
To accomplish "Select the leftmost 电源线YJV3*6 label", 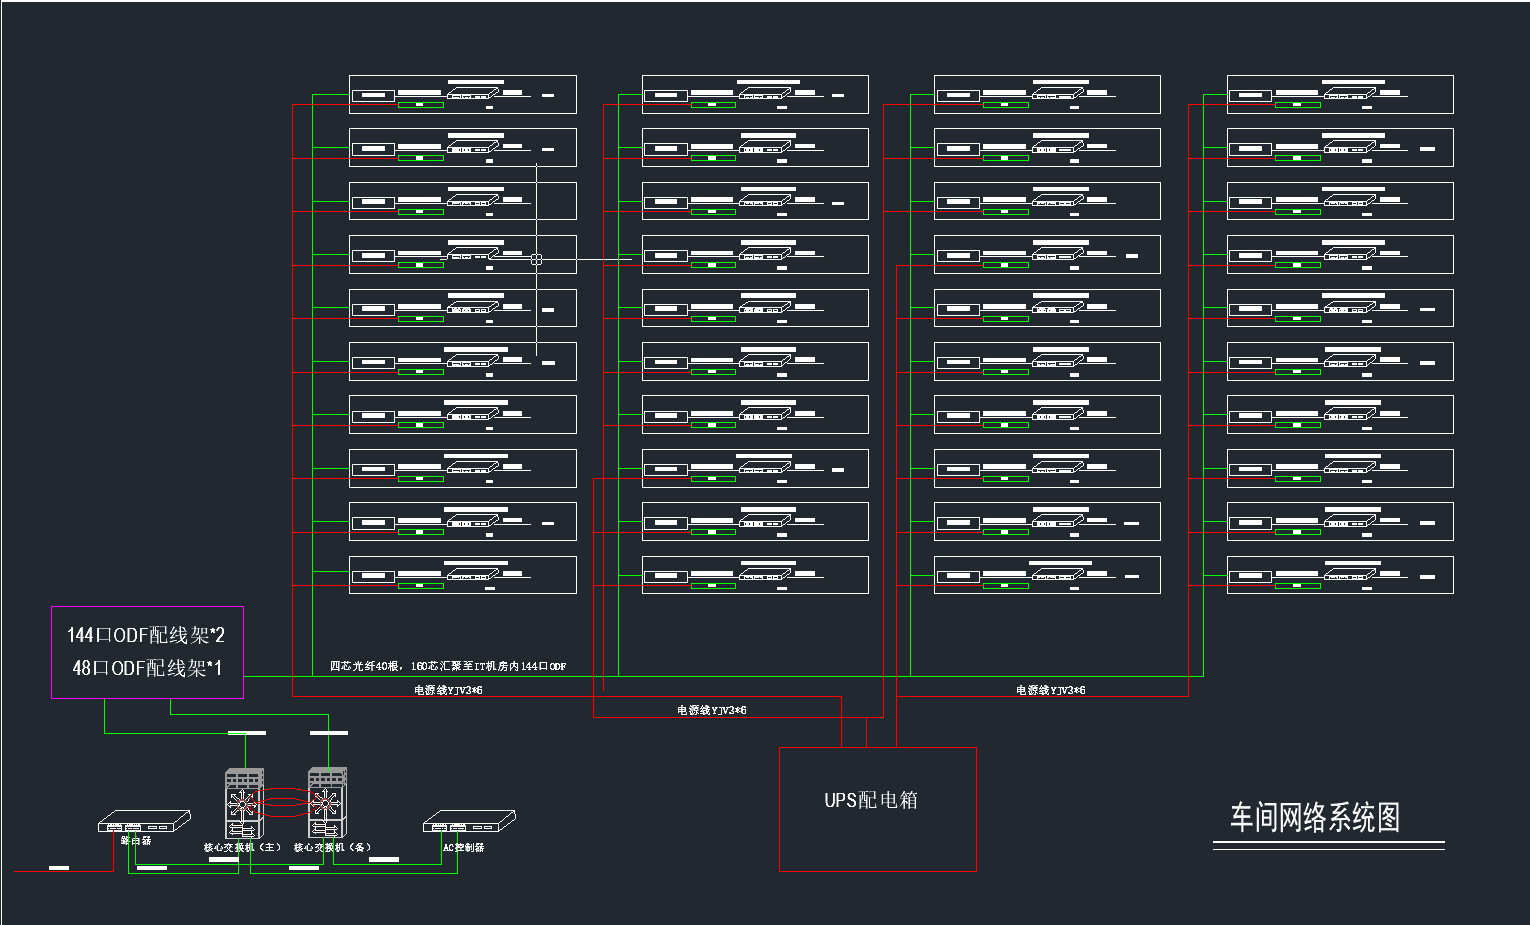I will tap(448, 690).
